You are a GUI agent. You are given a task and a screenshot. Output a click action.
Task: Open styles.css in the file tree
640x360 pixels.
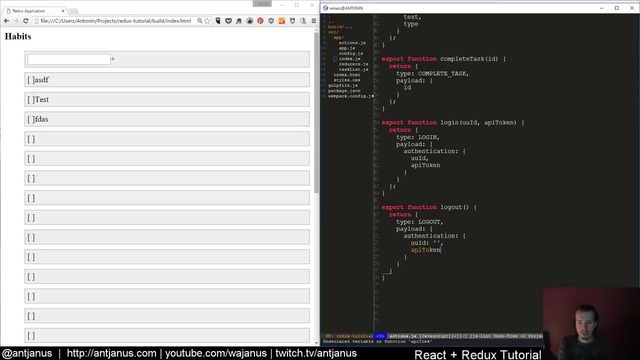(347, 80)
